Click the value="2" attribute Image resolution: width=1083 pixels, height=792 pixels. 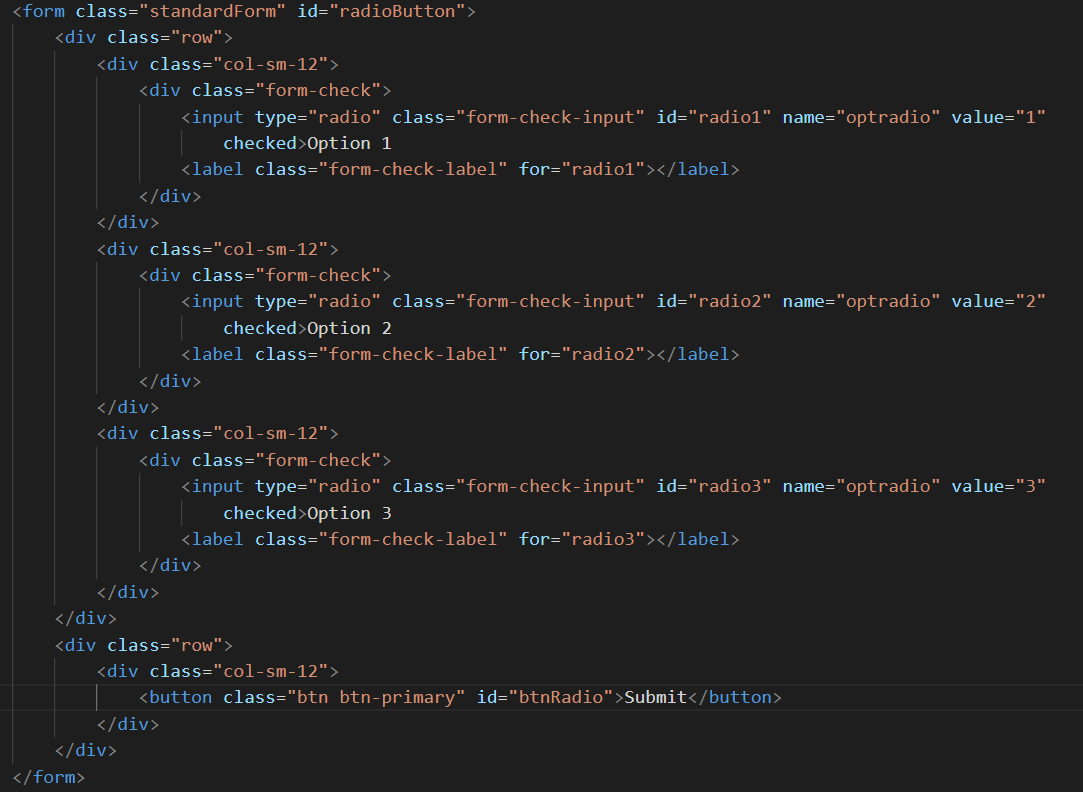tap(998, 301)
